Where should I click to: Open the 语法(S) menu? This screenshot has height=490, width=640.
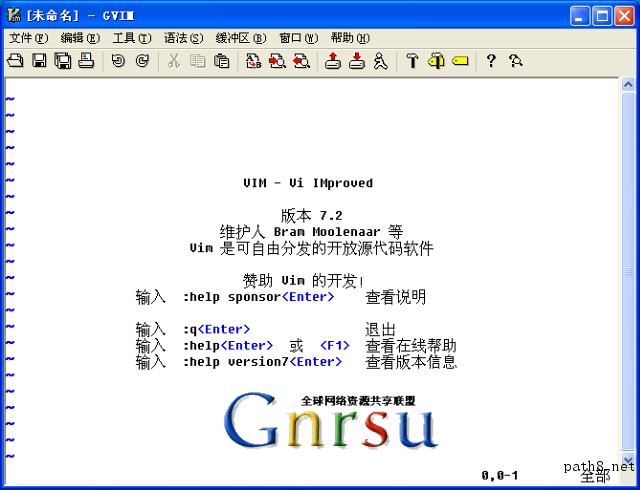(184, 38)
